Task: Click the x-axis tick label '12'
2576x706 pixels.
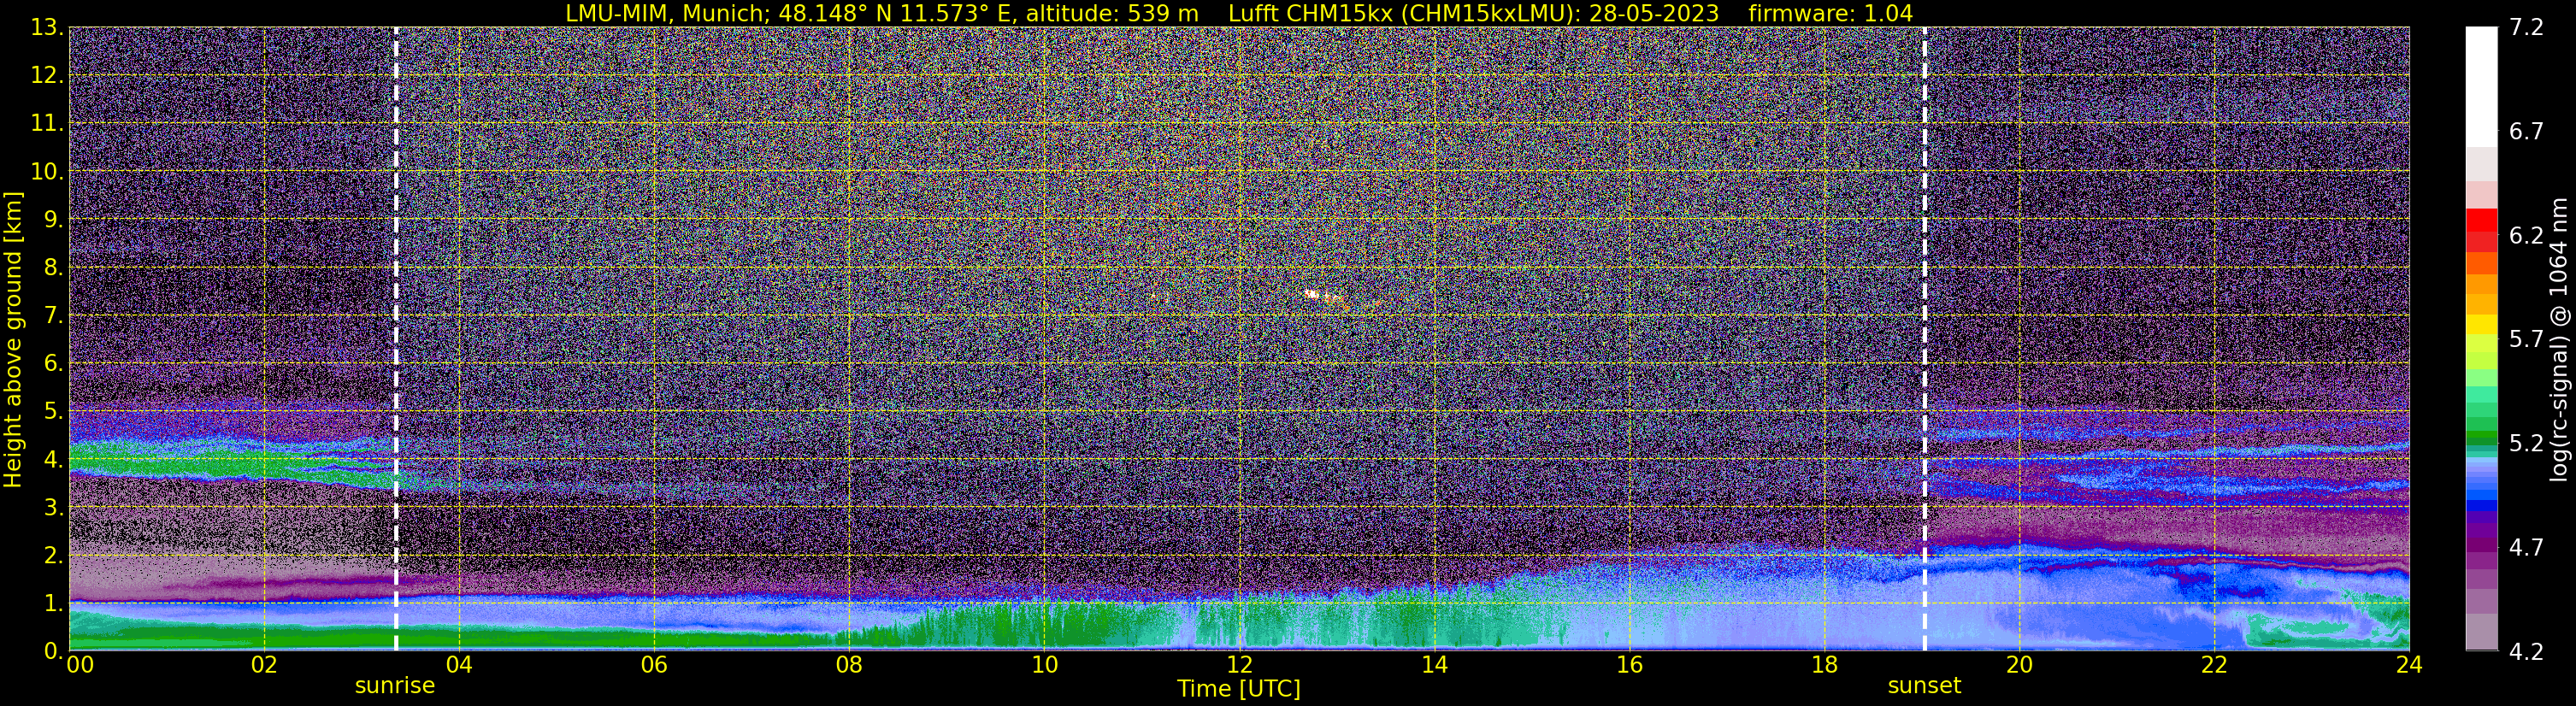Action: (1239, 665)
